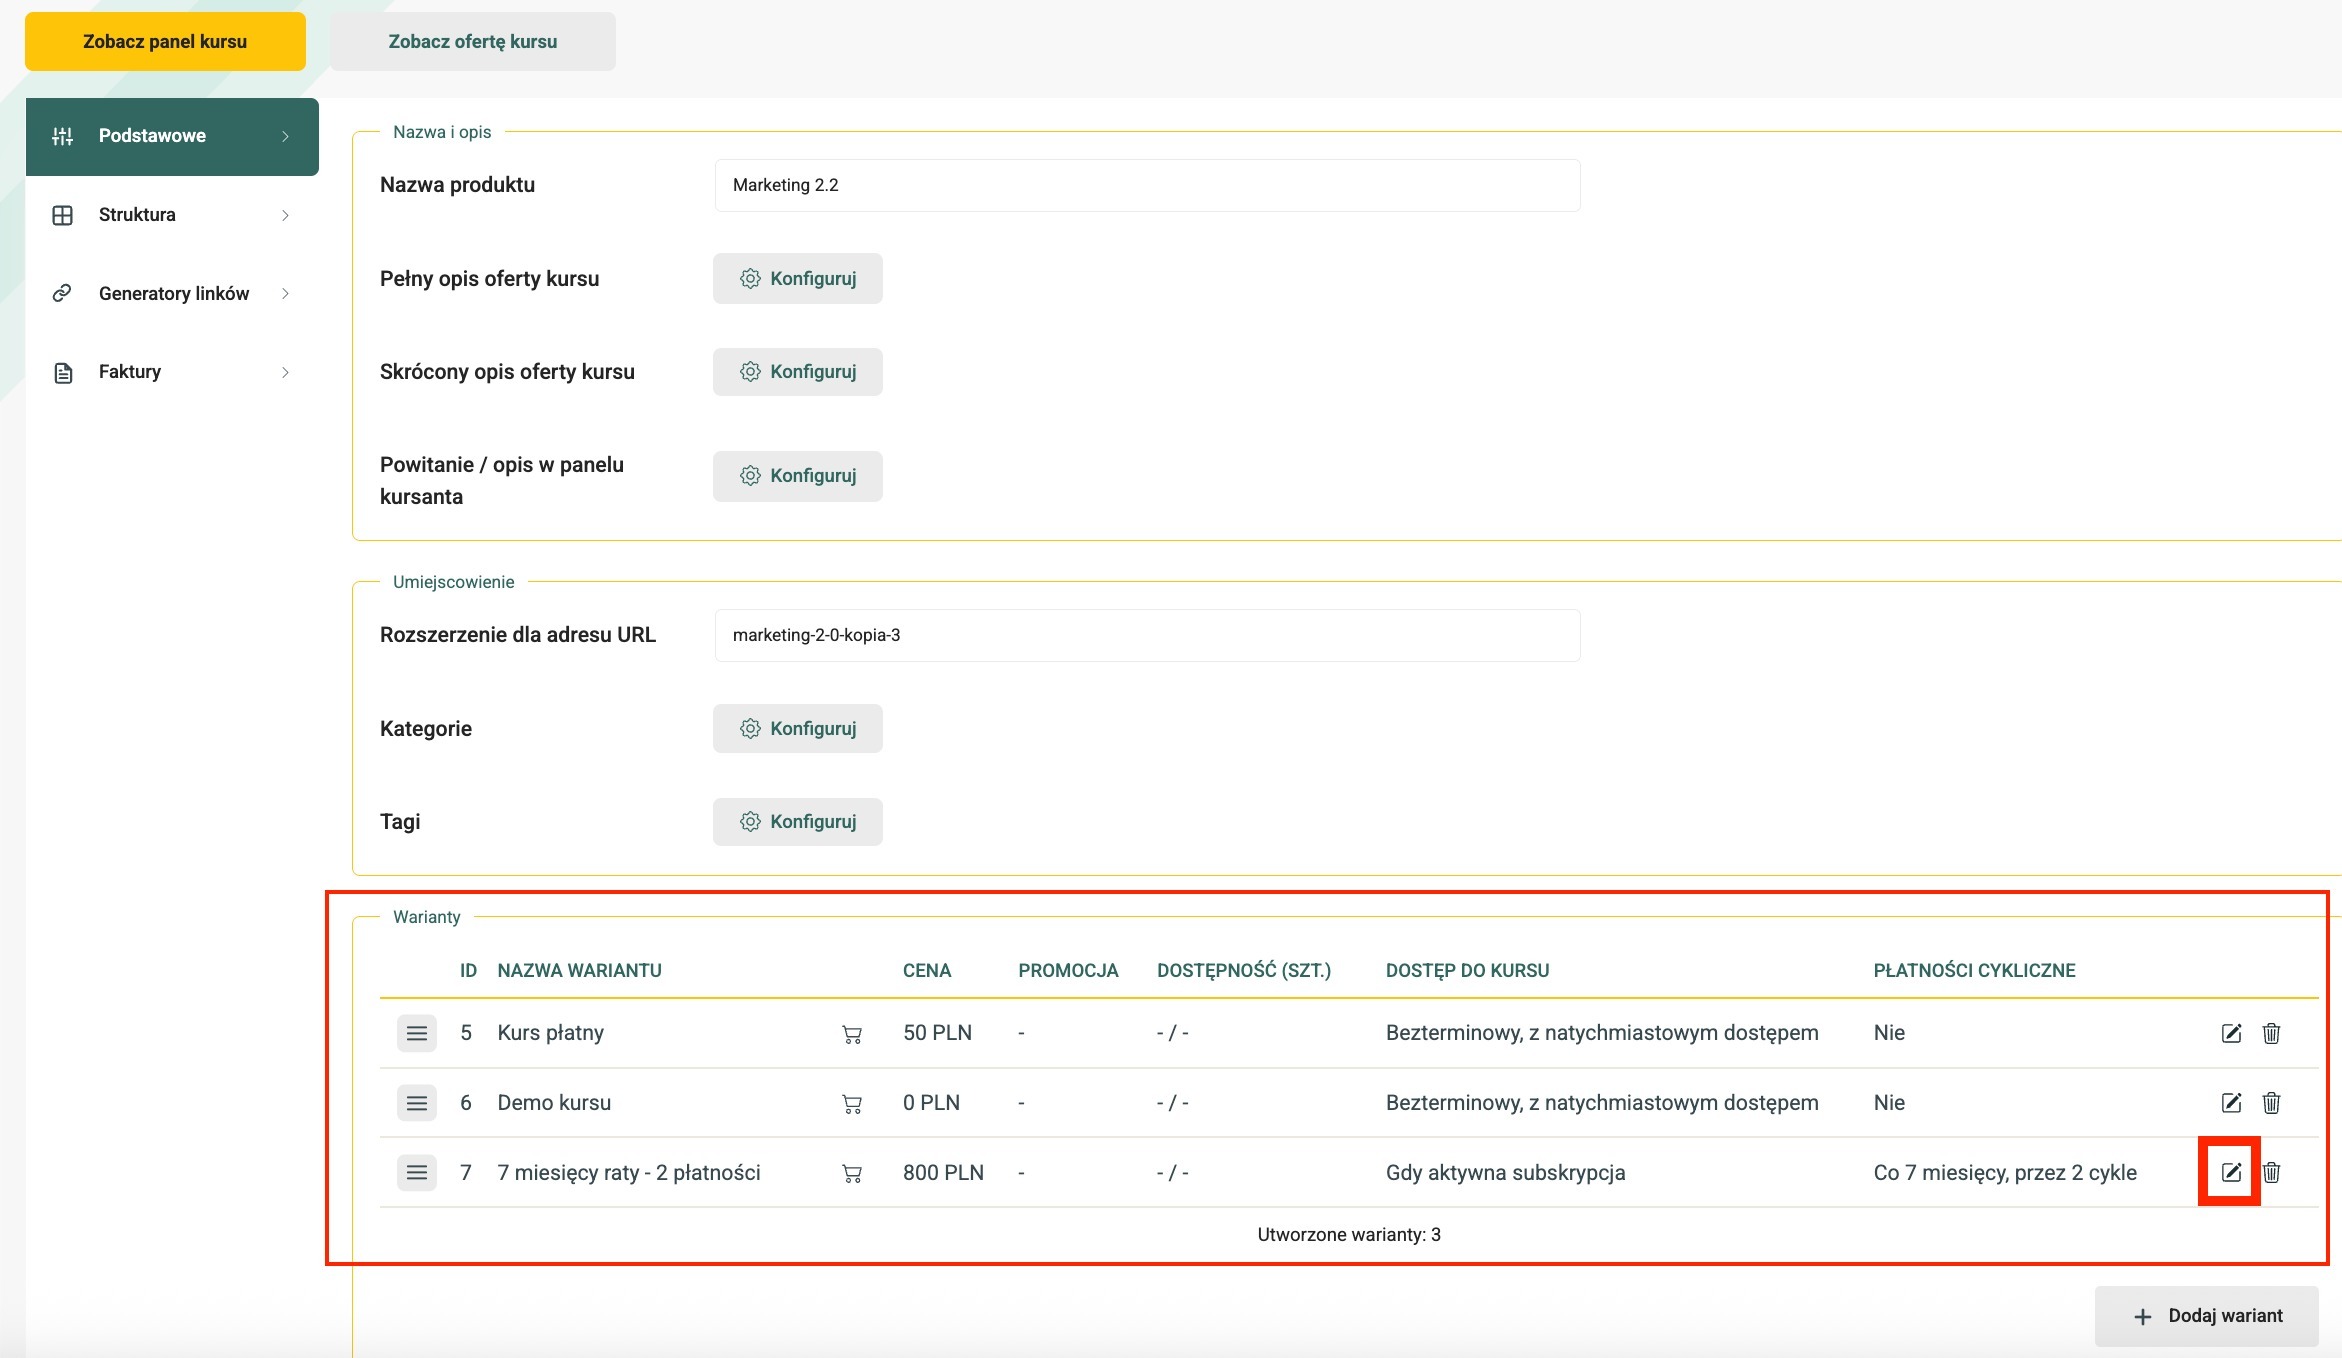Delete the 'Demo kursu' variant row
The image size is (2342, 1358).
(2271, 1103)
